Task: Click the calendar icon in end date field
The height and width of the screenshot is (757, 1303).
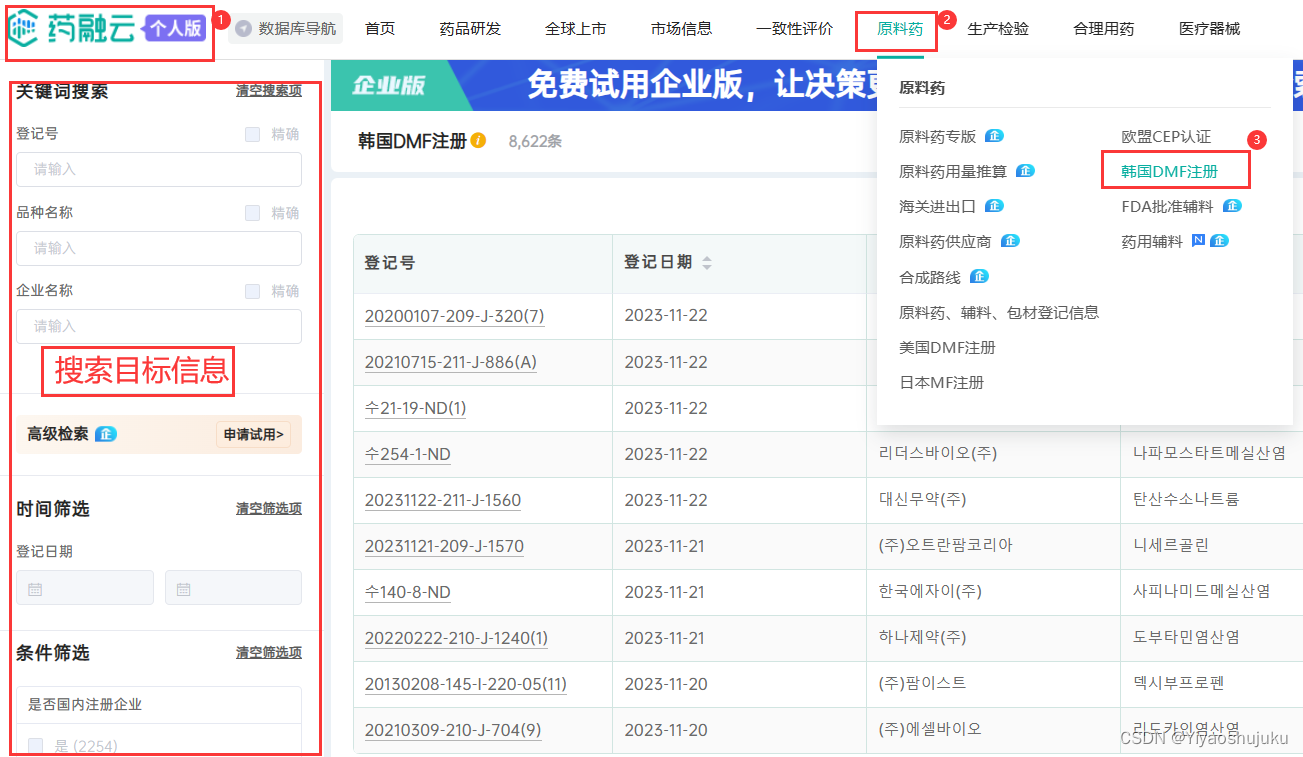Action: point(183,589)
